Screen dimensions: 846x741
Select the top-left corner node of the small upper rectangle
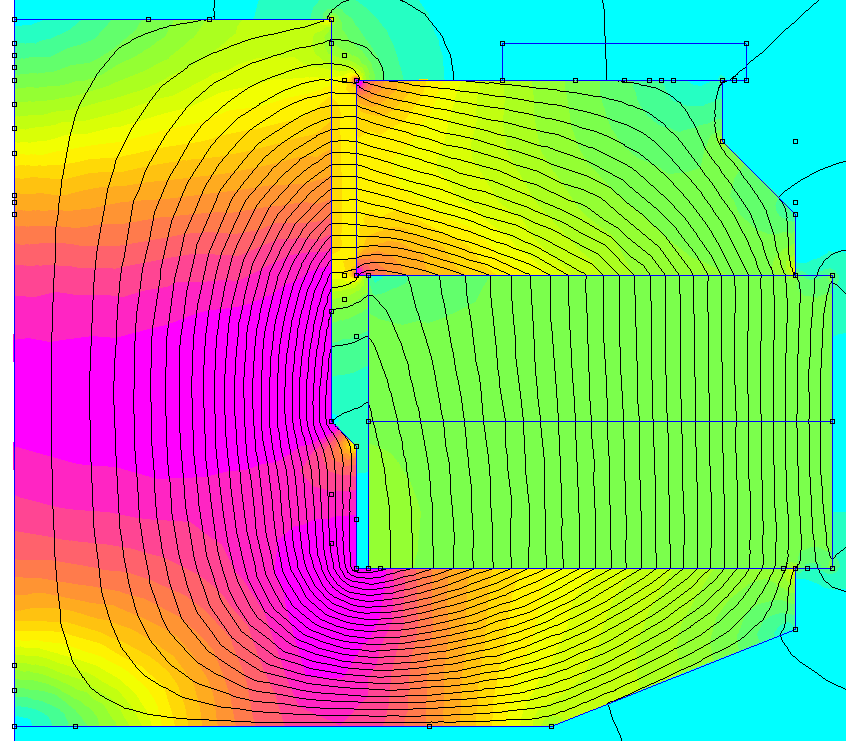point(502,43)
